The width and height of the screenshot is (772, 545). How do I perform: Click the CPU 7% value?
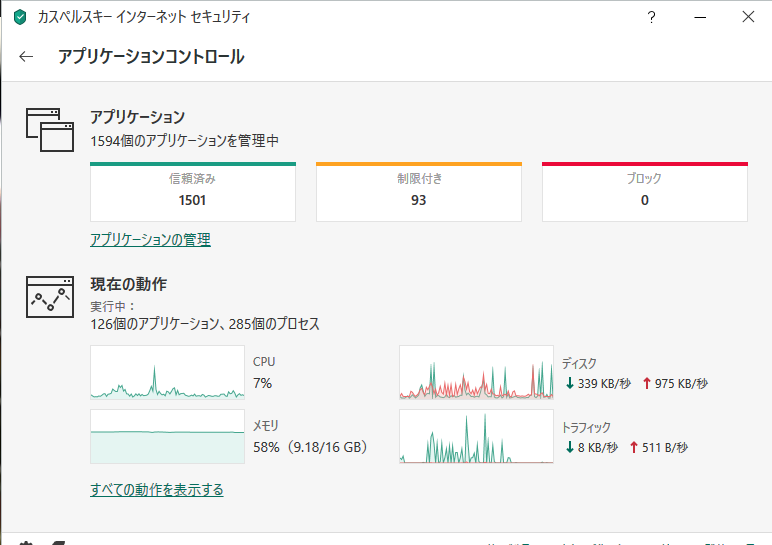tap(262, 383)
